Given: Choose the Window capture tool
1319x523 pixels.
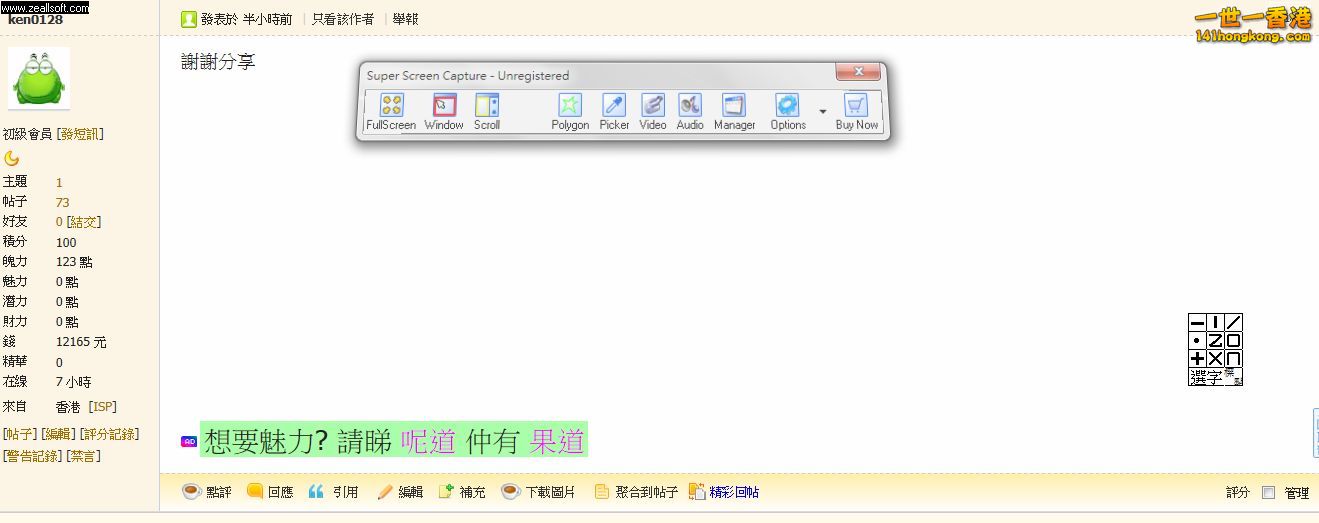Looking at the screenshot, I should pyautogui.click(x=443, y=111).
